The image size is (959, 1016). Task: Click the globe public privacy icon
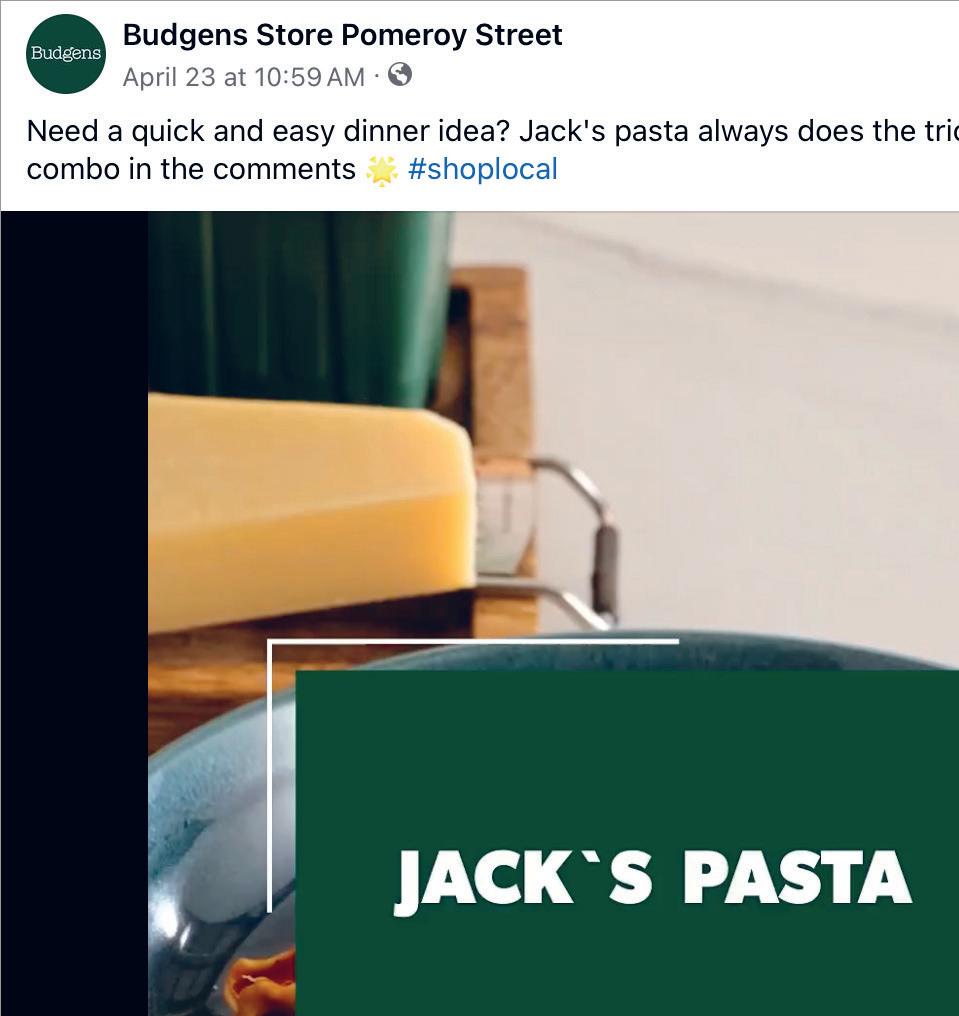[400, 75]
